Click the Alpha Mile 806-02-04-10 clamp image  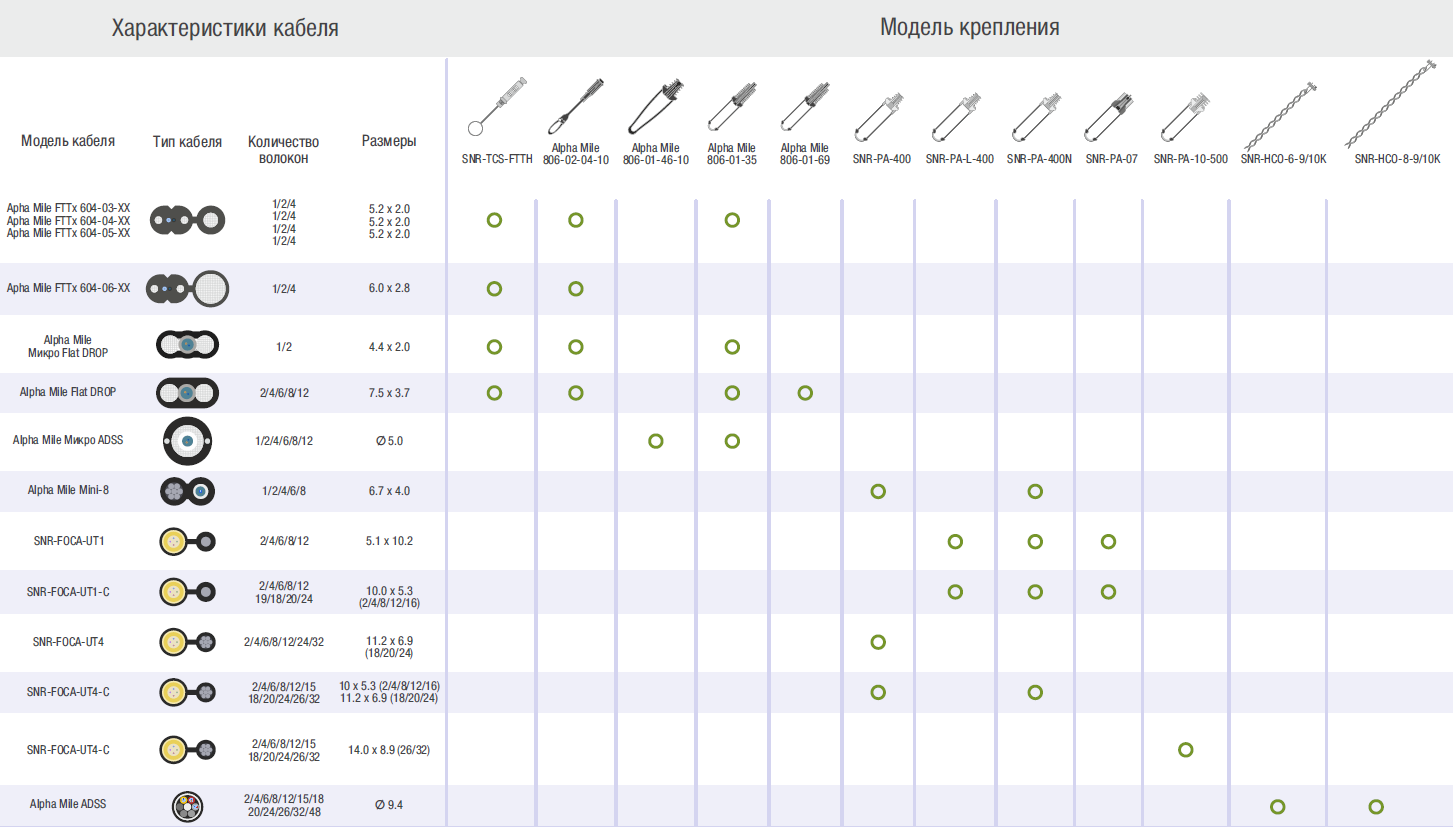pos(577,106)
